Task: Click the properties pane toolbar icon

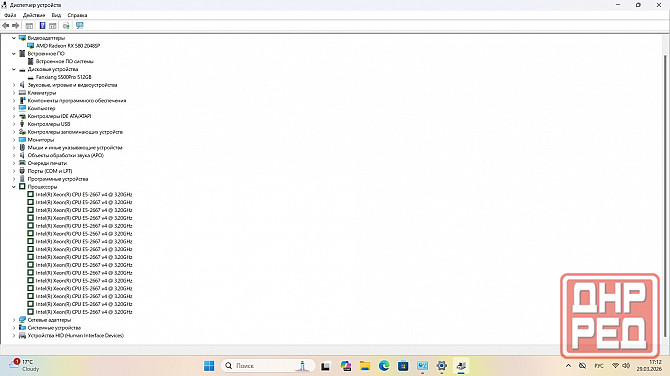Action: click(53, 26)
